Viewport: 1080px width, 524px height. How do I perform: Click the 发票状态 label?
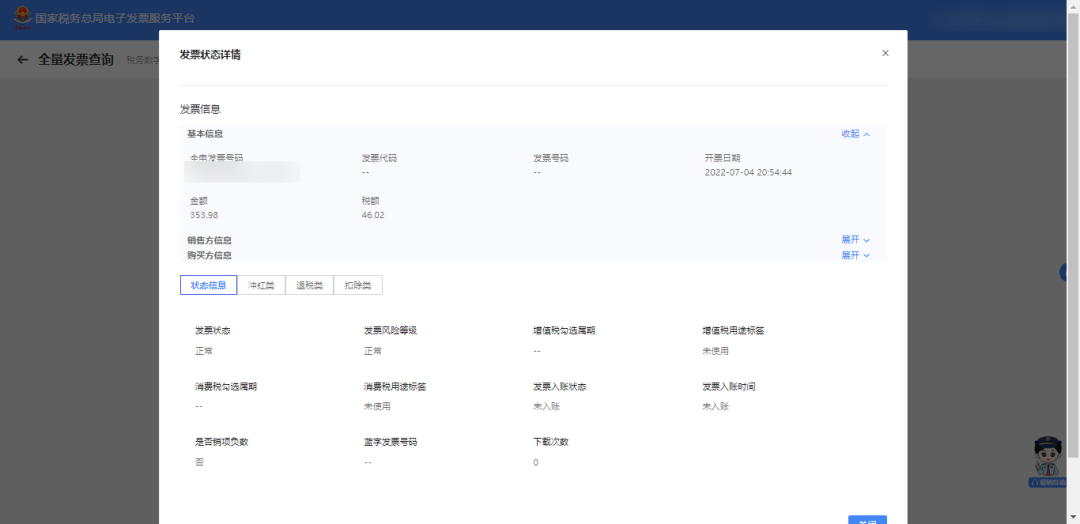point(213,331)
